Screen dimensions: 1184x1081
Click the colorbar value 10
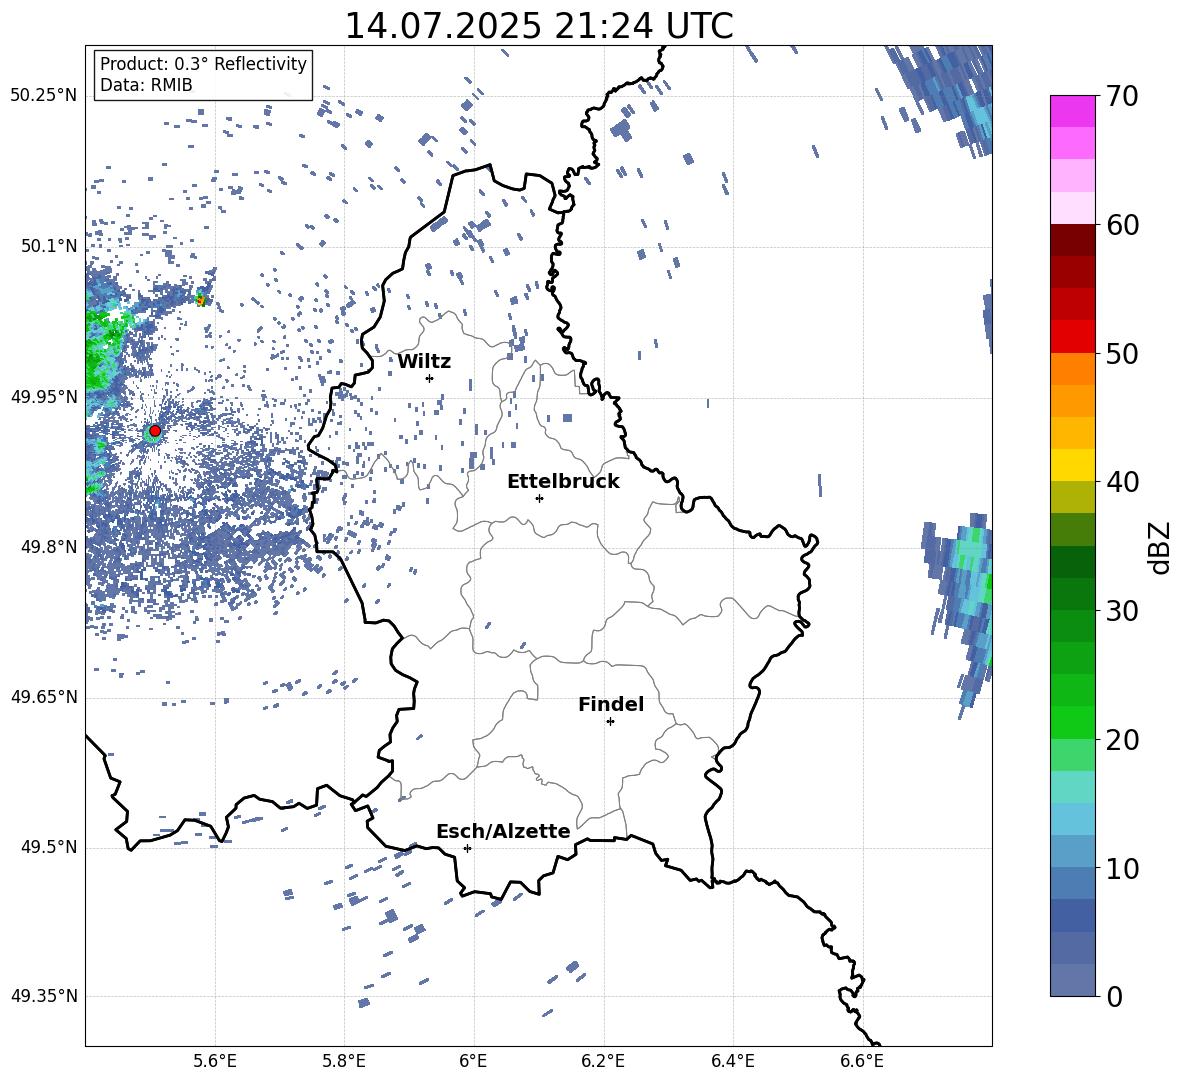(x=1122, y=868)
